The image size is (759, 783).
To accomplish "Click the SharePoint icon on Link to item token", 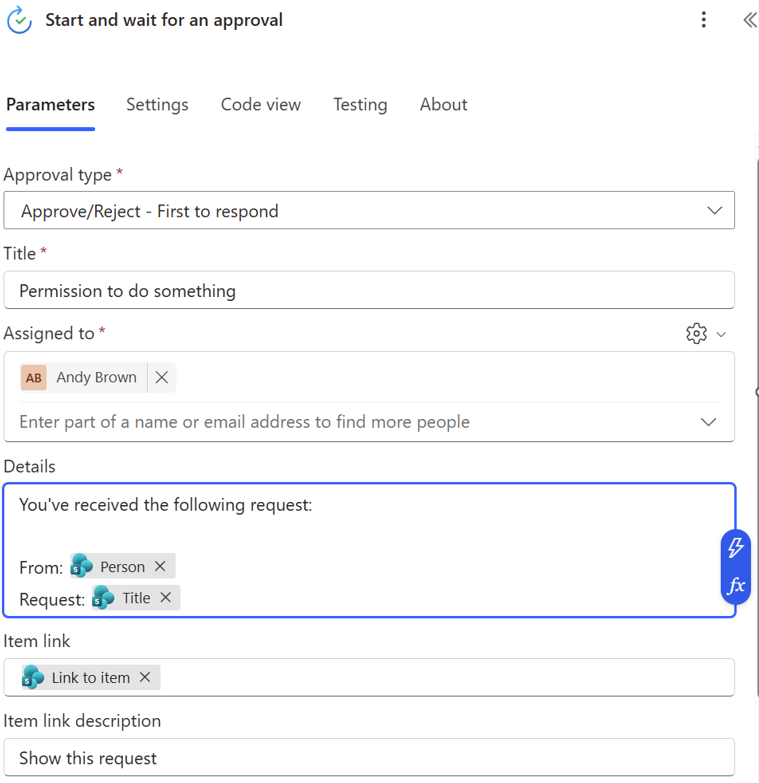I will pos(33,678).
